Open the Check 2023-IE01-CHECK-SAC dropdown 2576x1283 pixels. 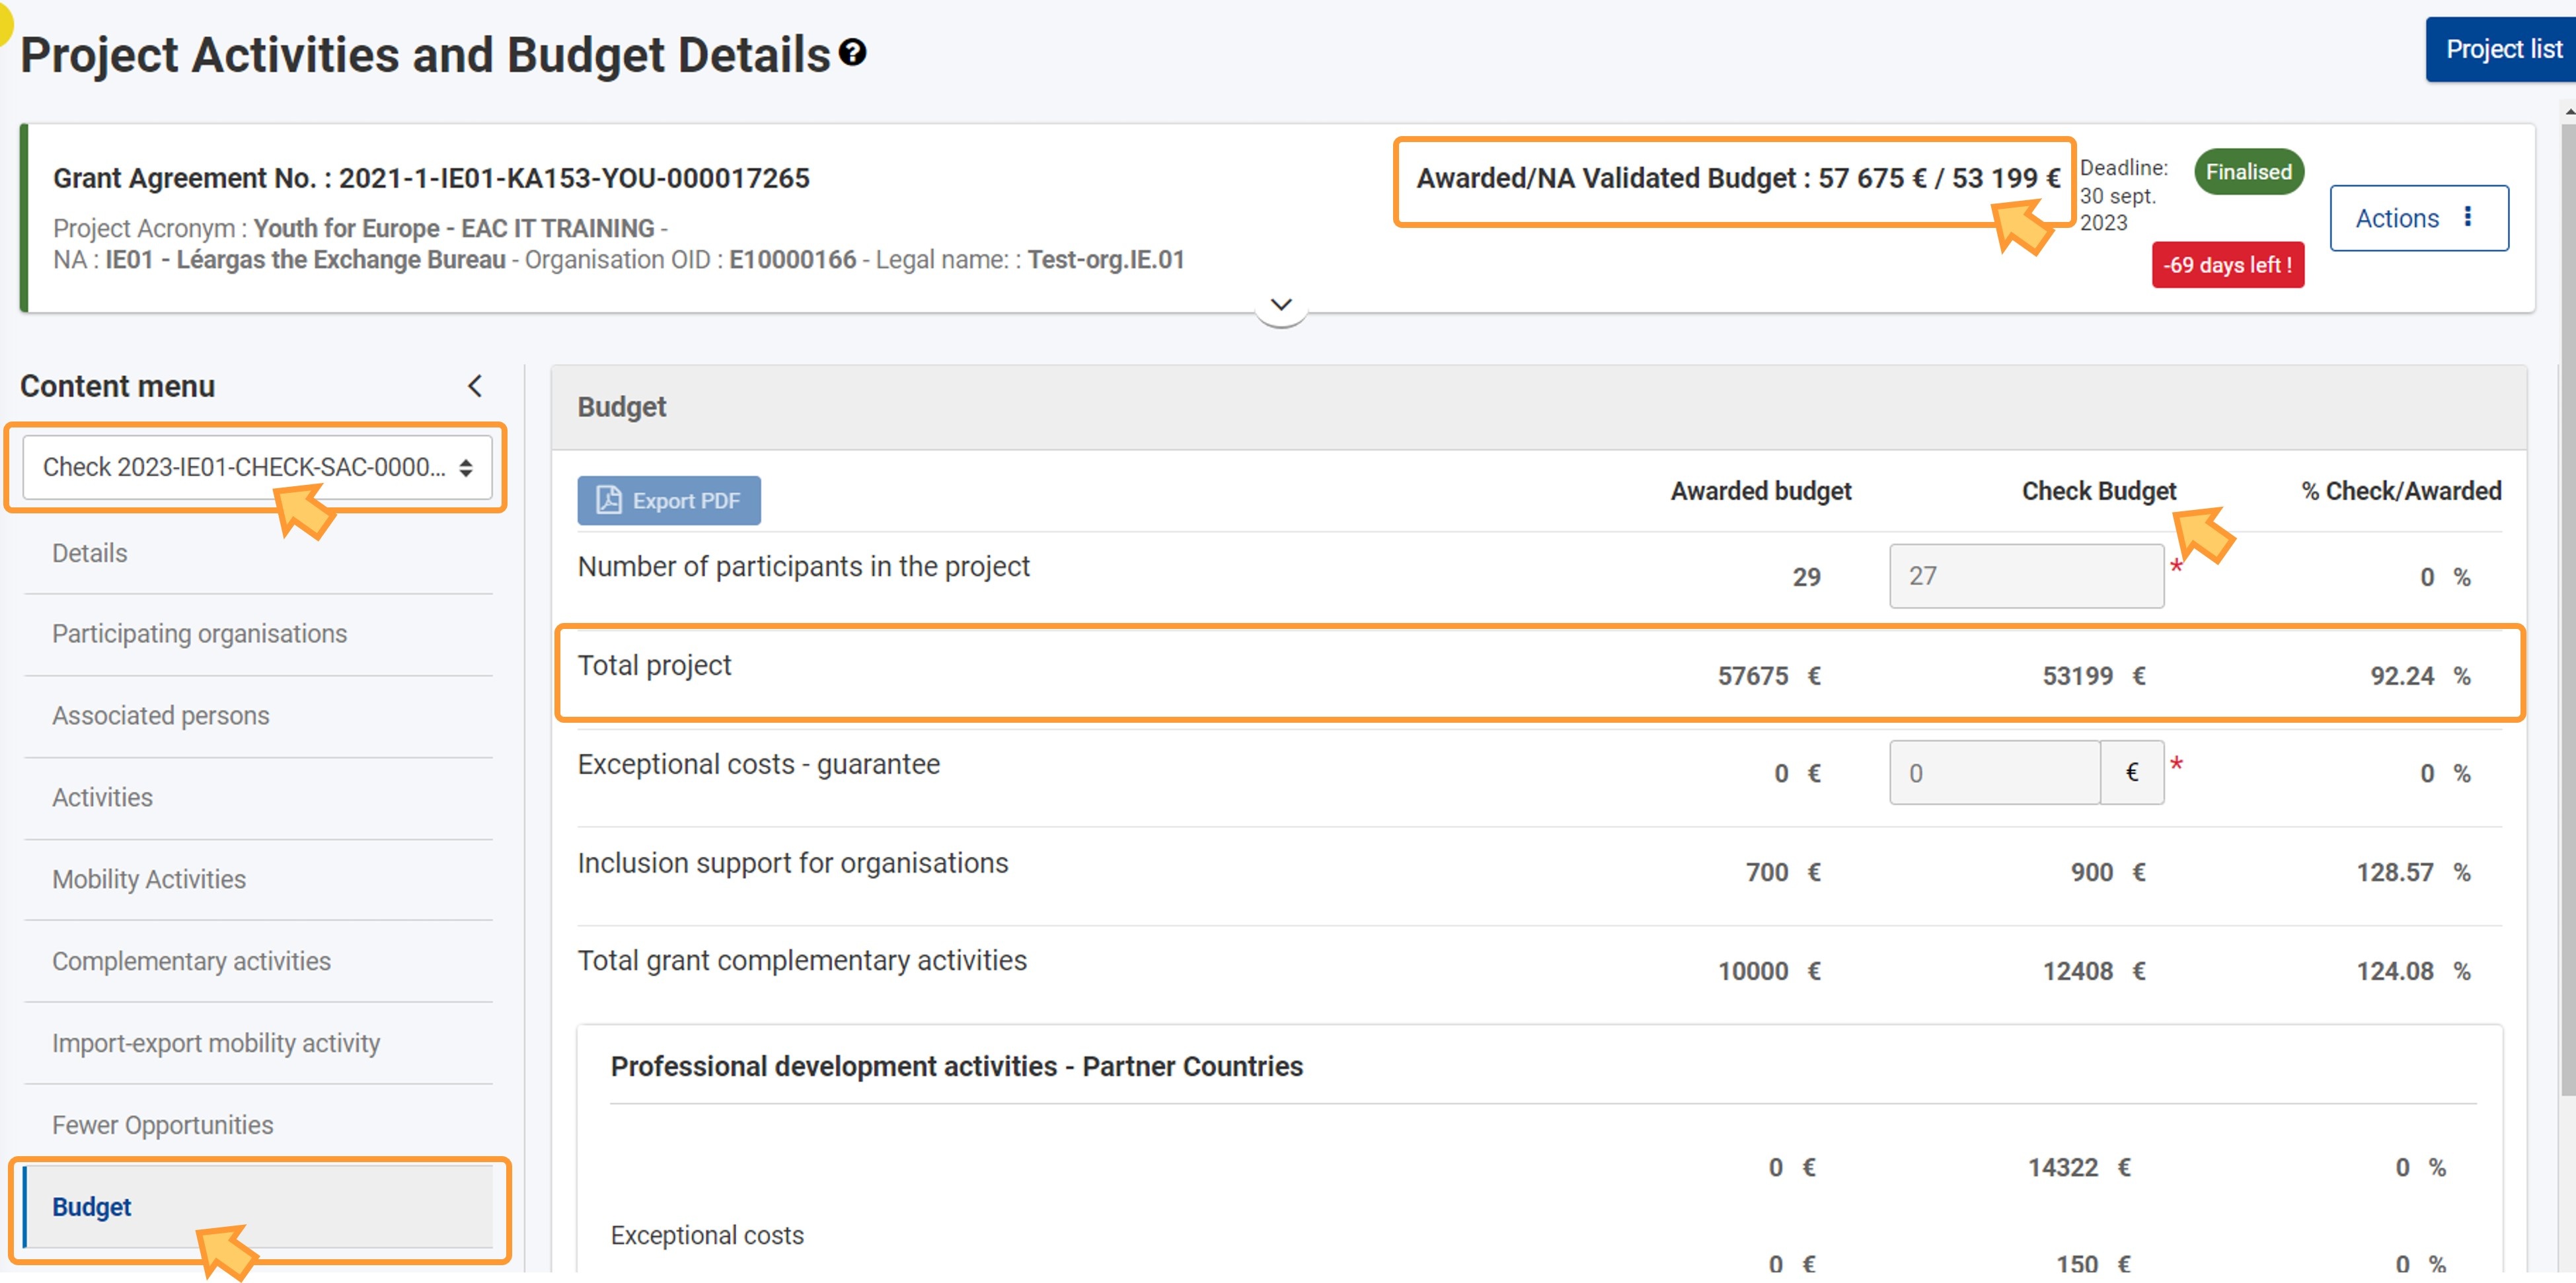tap(257, 467)
